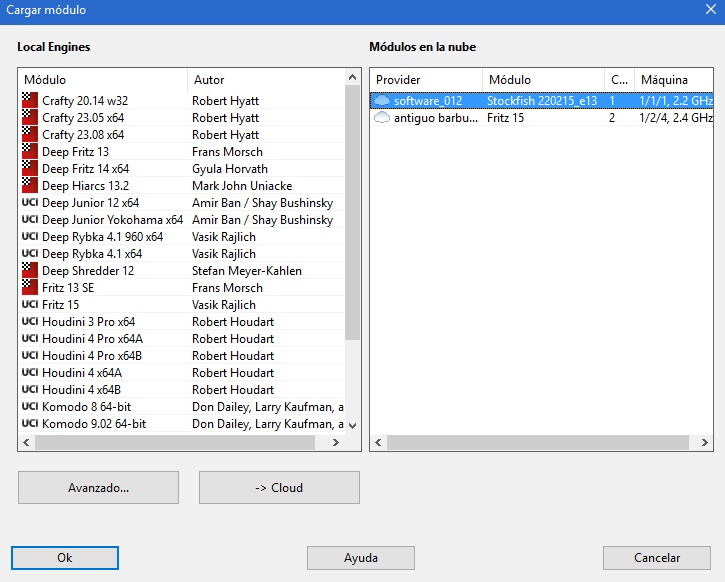Sort cloud engines by Provider column header

point(426,80)
